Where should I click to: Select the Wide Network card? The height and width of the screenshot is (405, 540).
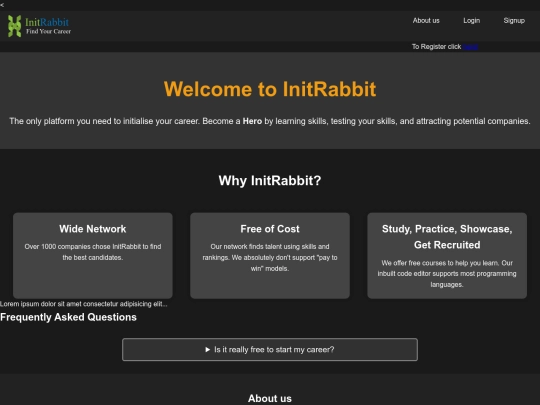(x=93, y=256)
